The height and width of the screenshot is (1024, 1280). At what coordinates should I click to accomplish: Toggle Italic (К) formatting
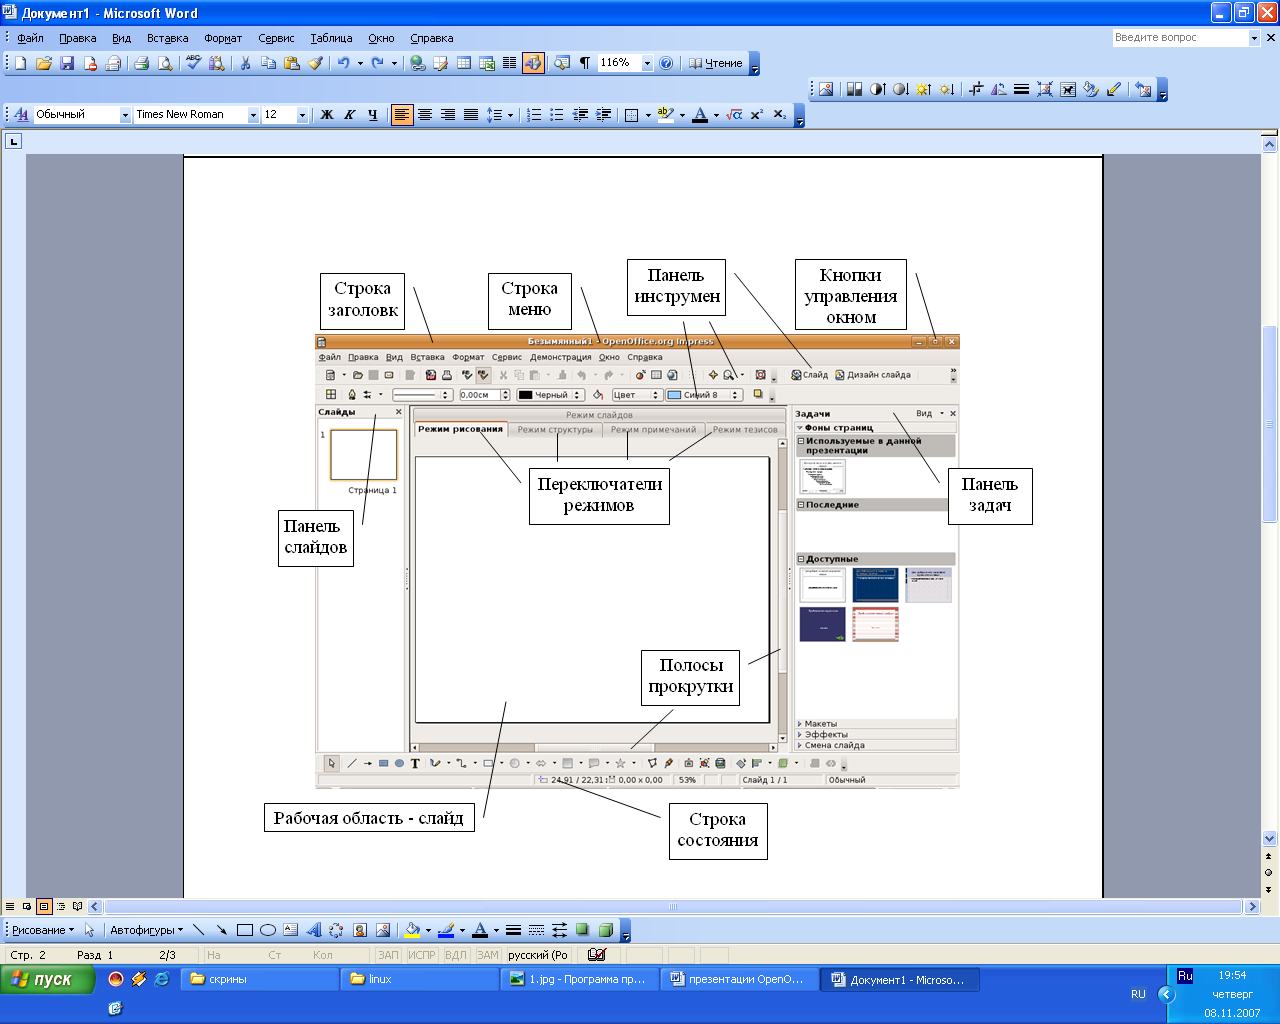coord(349,115)
